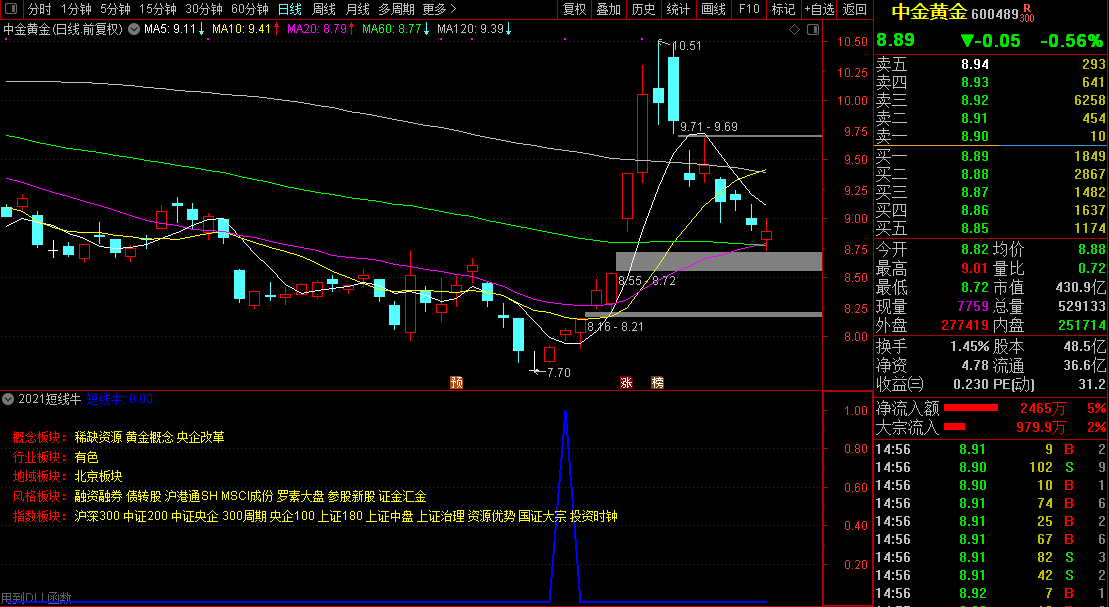Click the 8.16 - 8.21 gap label
The width and height of the screenshot is (1109, 607).
(x=615, y=327)
